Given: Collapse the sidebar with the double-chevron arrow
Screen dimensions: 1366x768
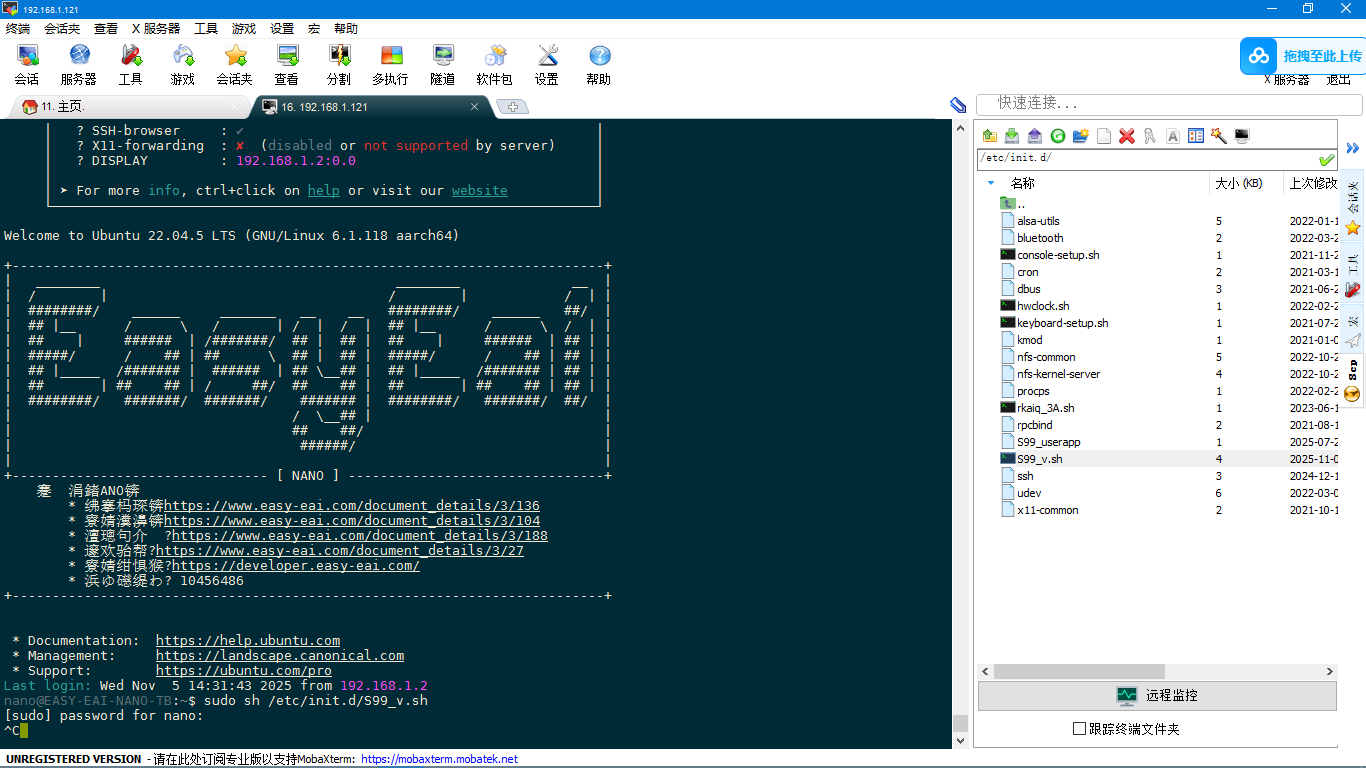Looking at the screenshot, I should click(1353, 148).
